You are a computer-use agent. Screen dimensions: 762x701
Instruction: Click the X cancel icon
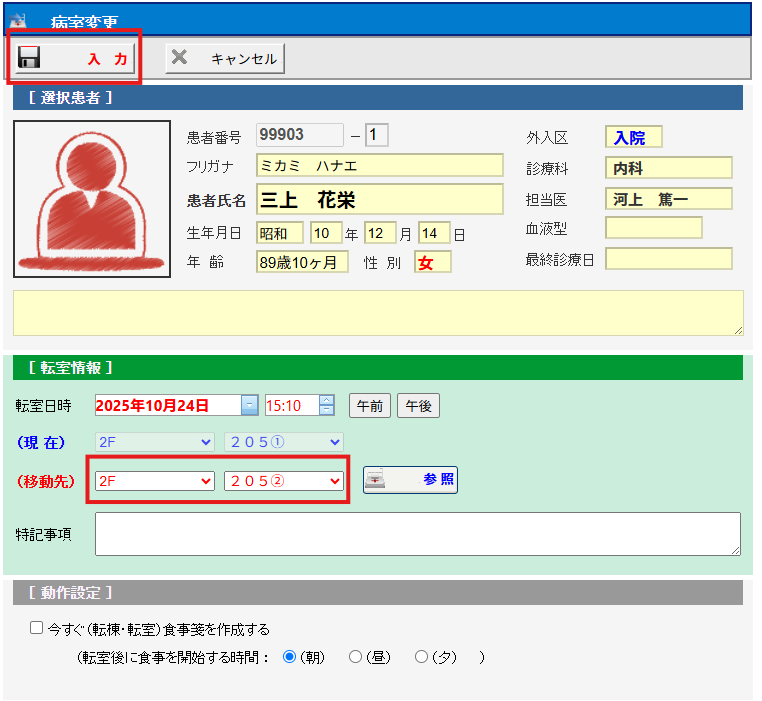coord(179,58)
